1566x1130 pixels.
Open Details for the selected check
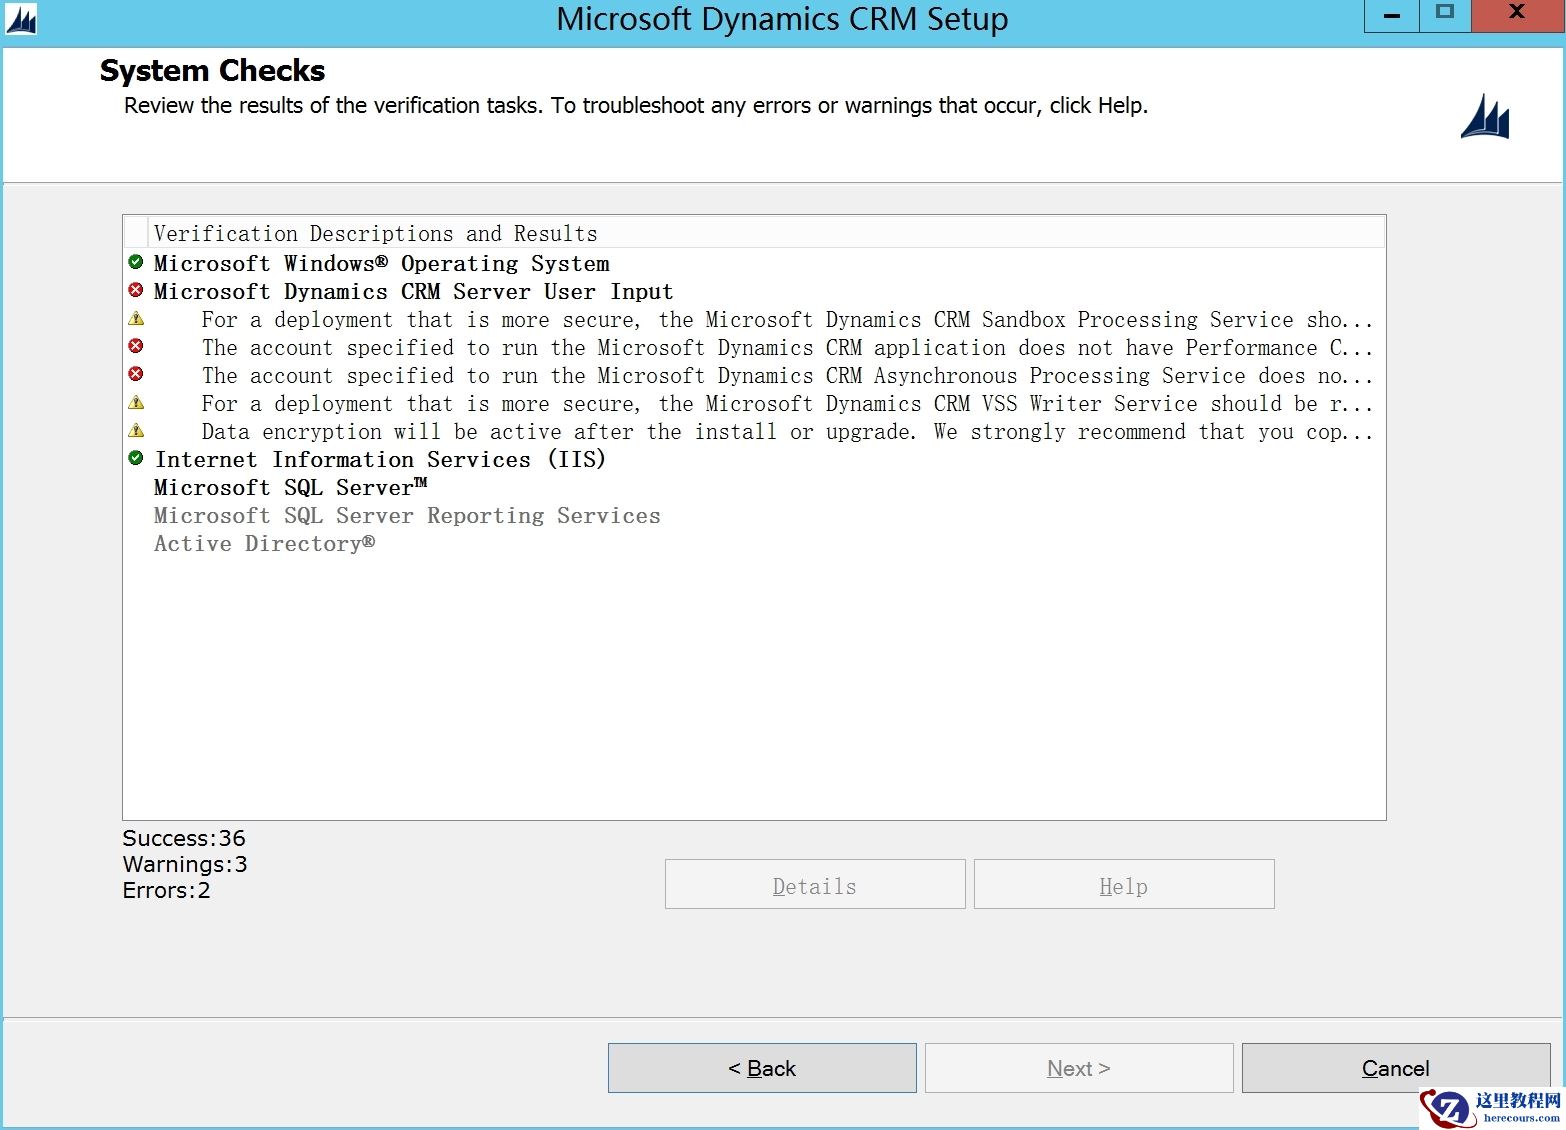pos(815,884)
